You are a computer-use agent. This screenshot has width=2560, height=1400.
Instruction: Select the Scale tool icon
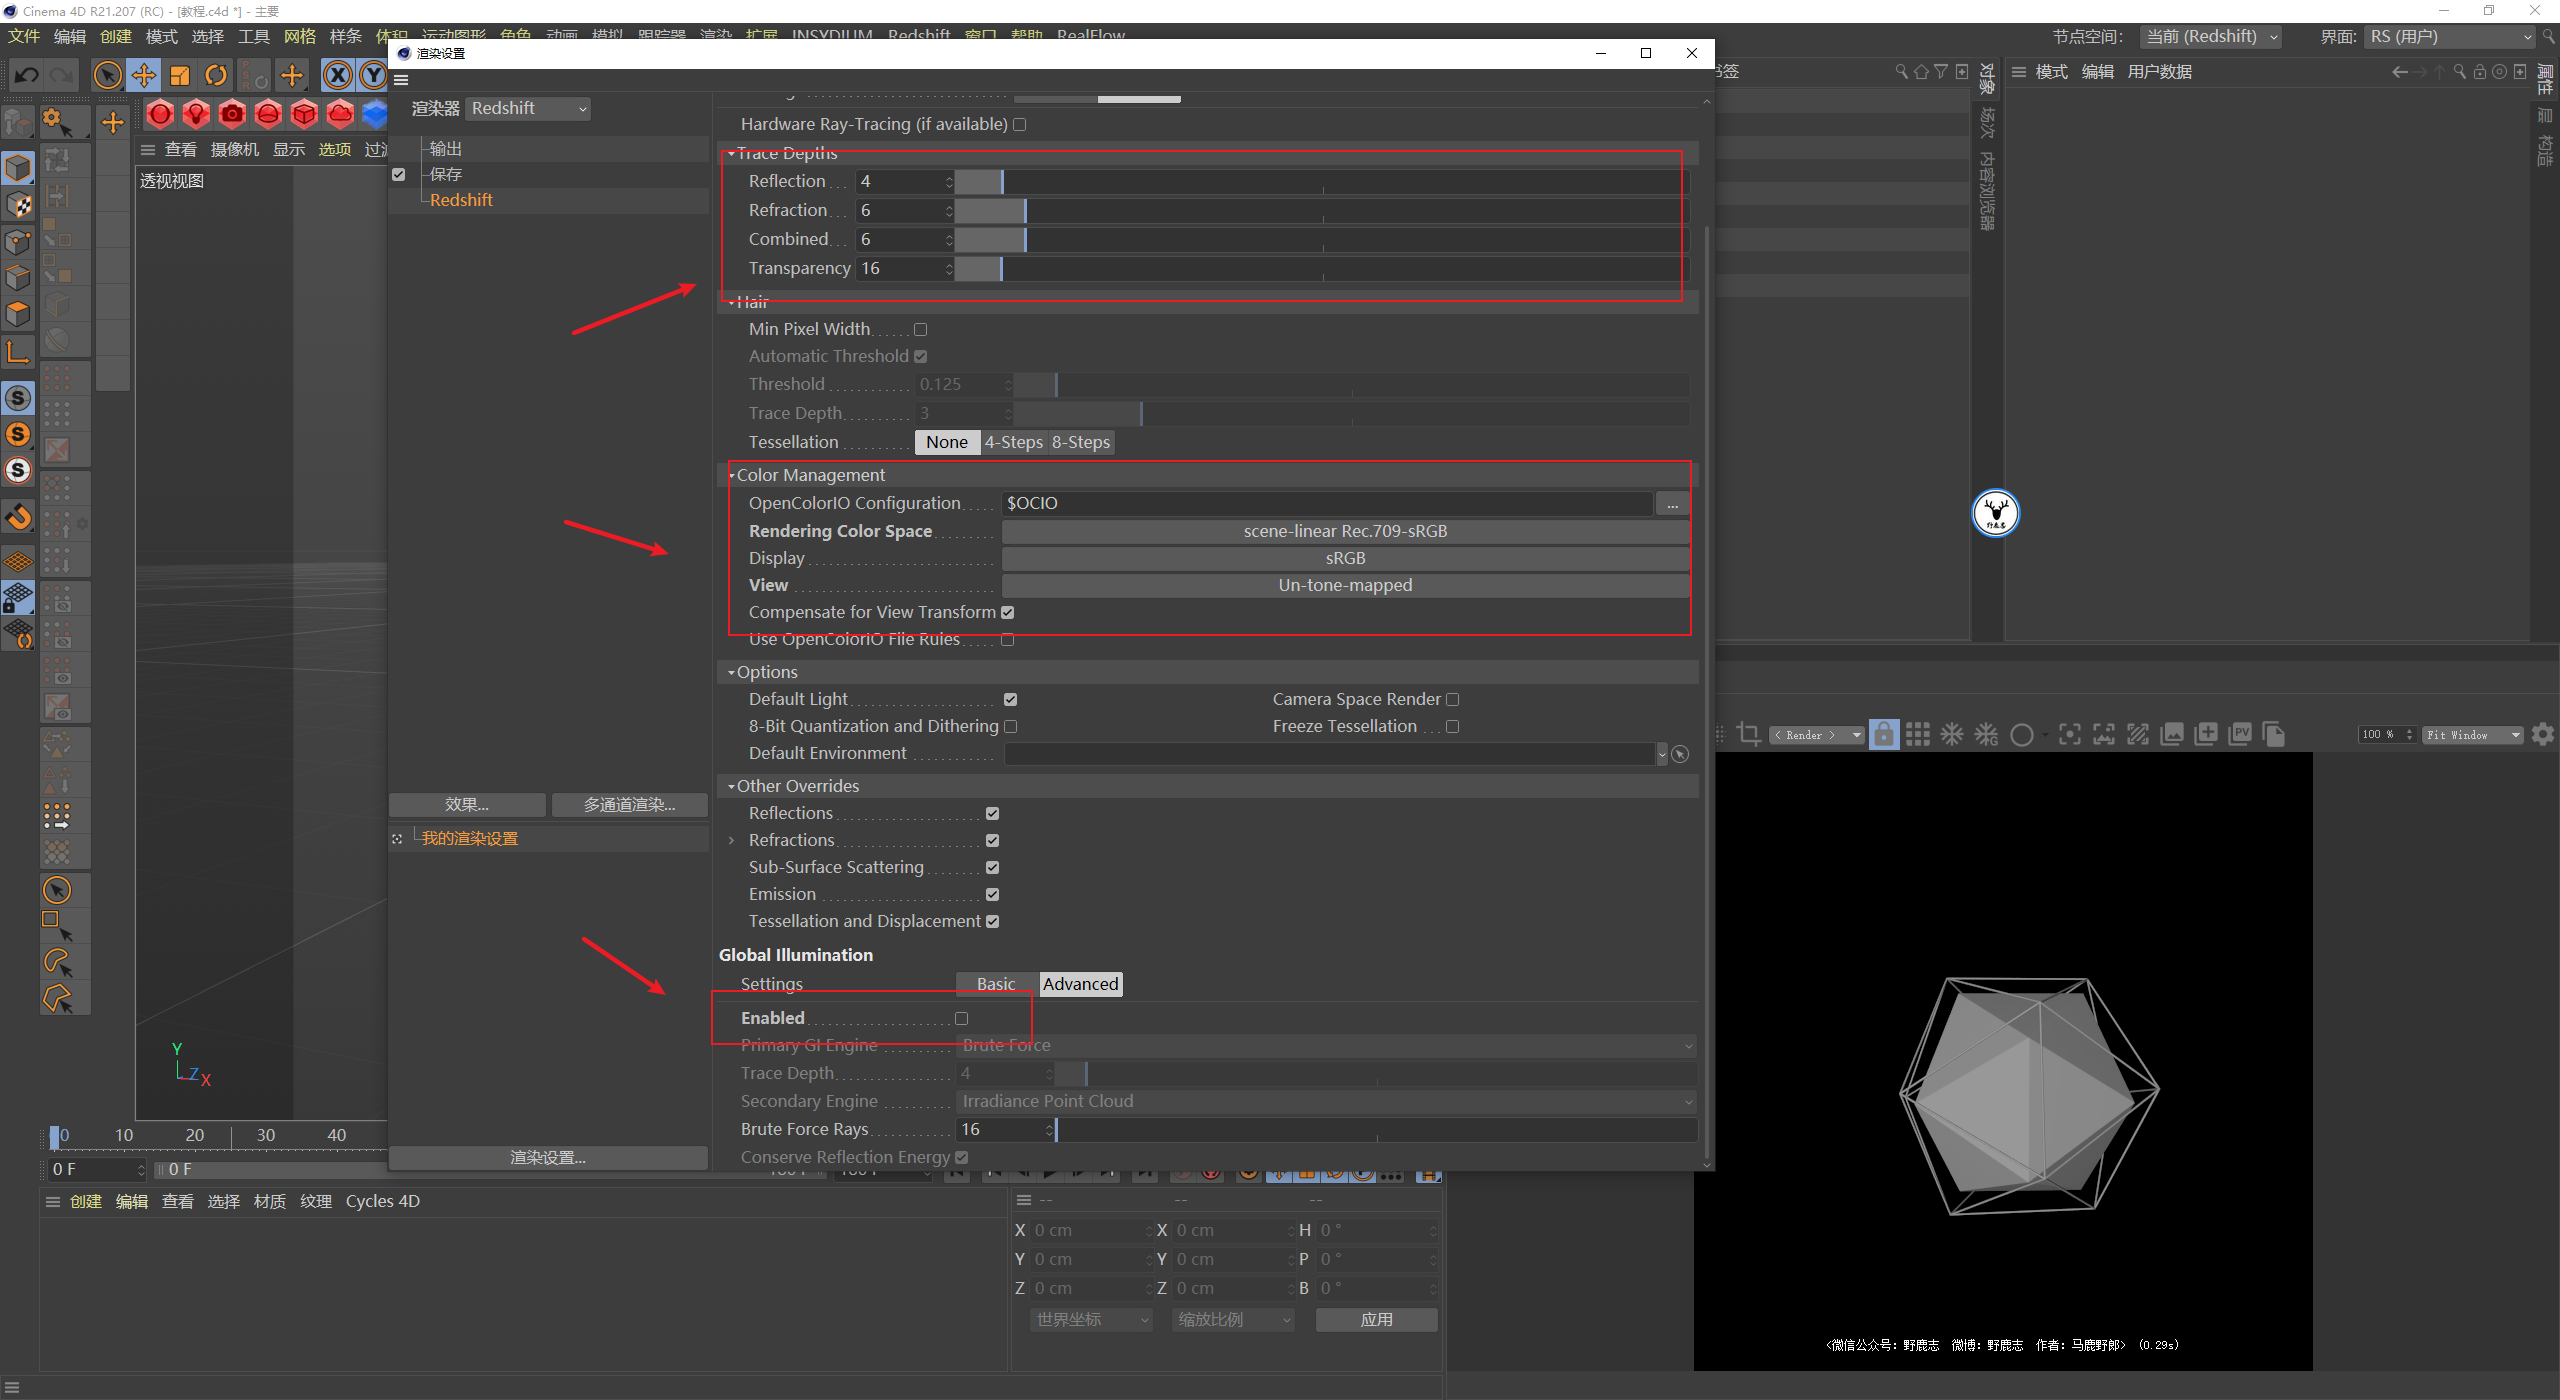pos(180,75)
